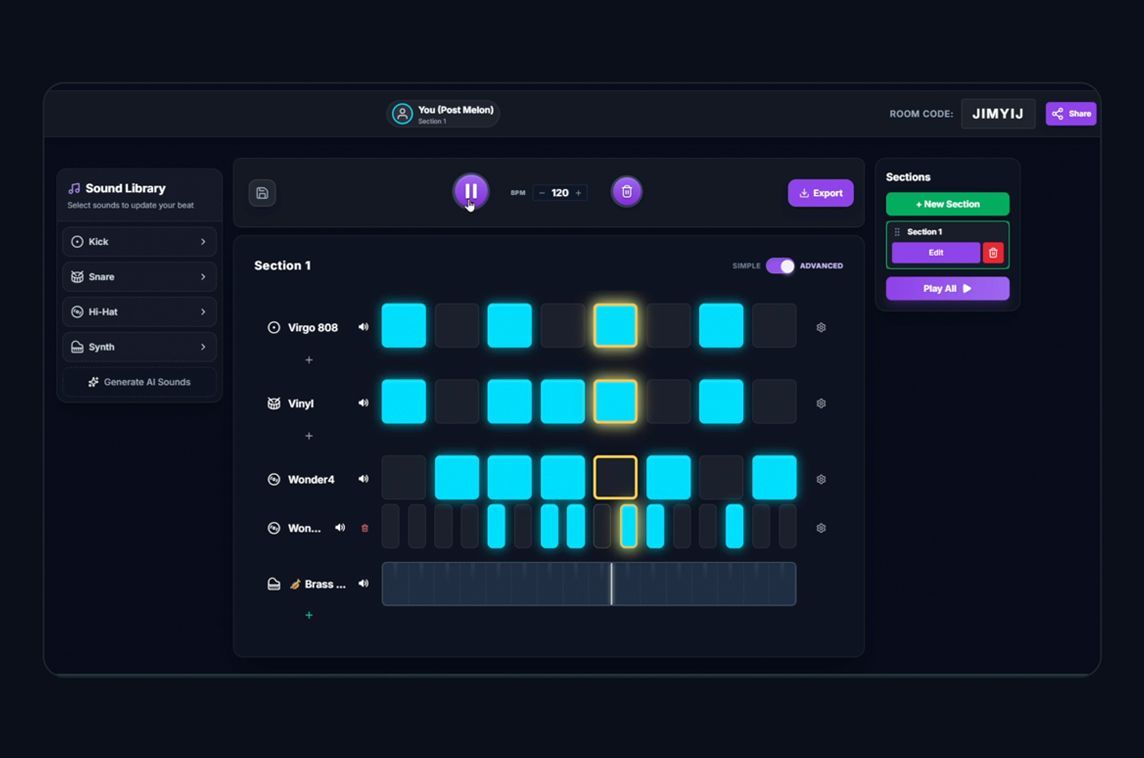1144x758 pixels.
Task: Click the playhead marker in Brass timeline
Action: click(611, 584)
